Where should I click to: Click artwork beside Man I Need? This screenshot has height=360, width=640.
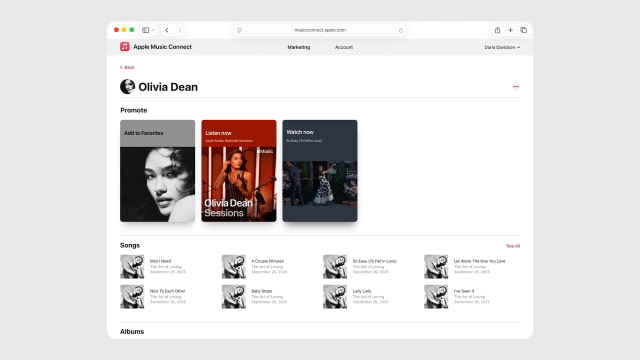pyautogui.click(x=132, y=267)
